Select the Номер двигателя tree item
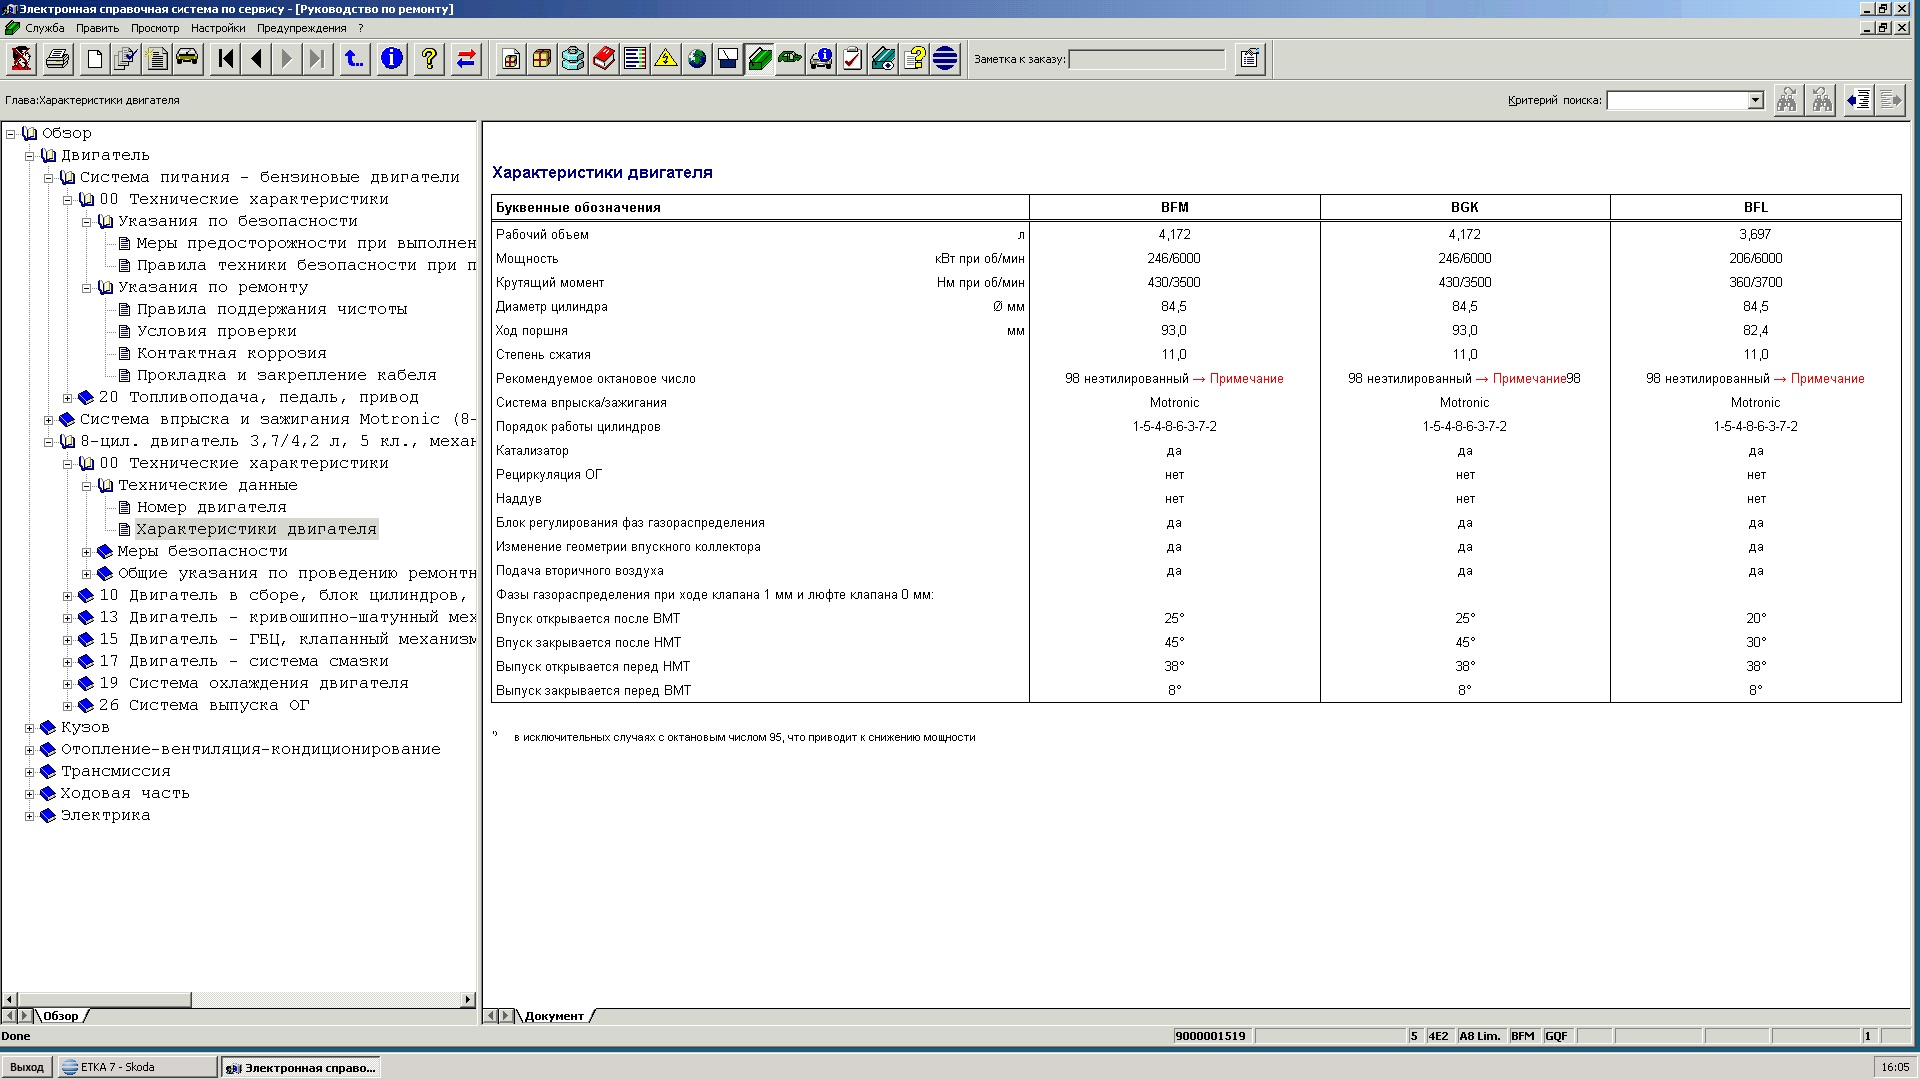 pos(211,507)
